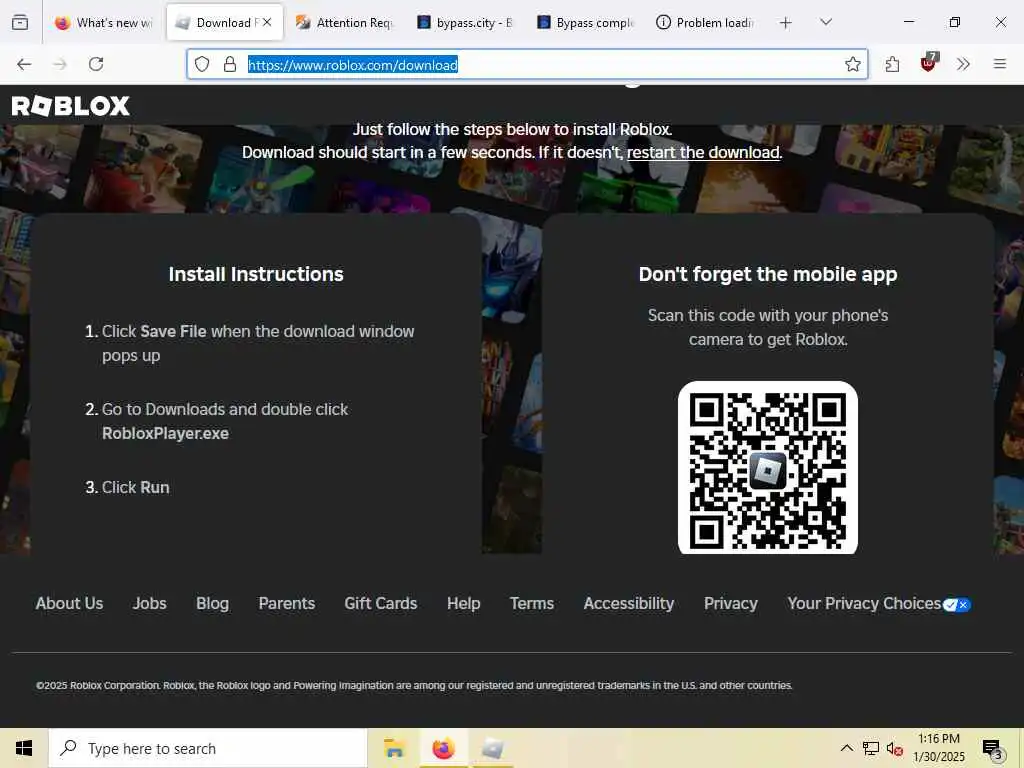Click the forward navigation arrow
The image size is (1024, 768).
[60, 64]
